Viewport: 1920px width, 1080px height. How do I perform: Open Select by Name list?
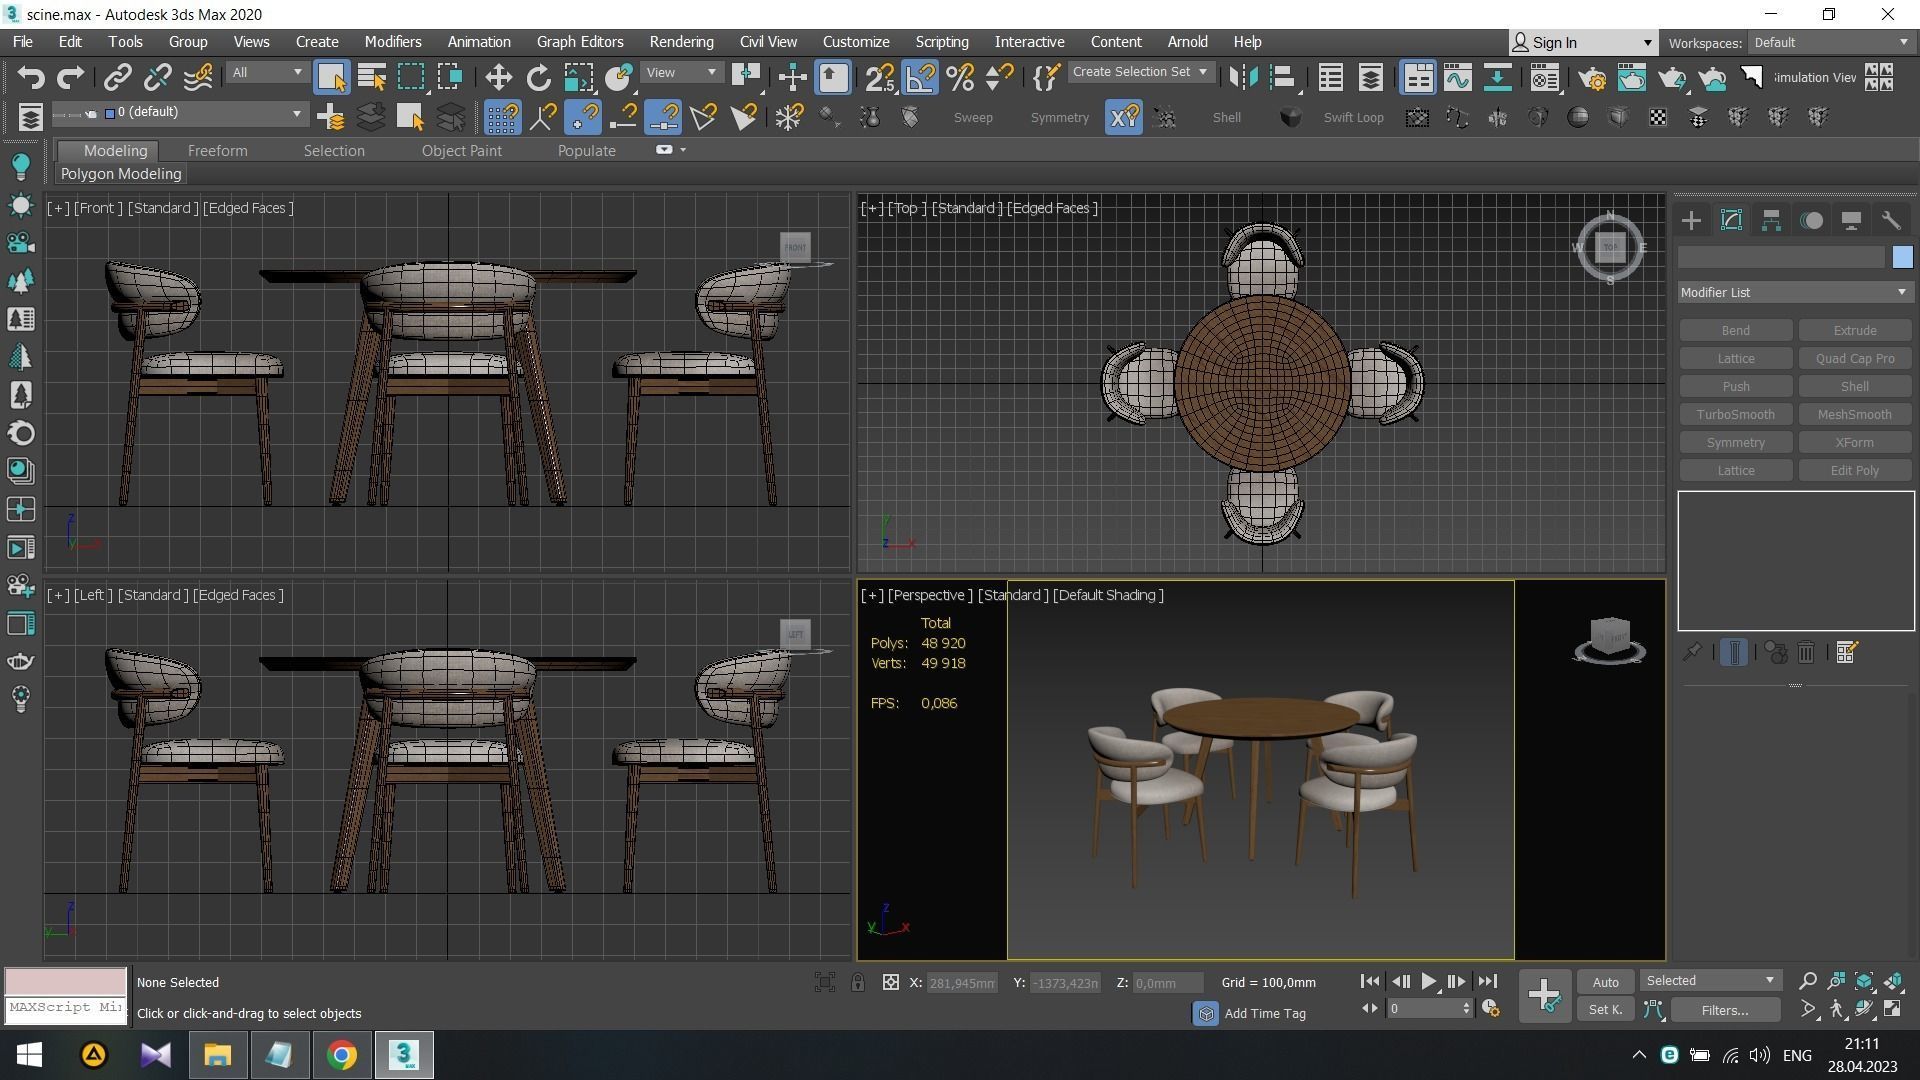372,78
